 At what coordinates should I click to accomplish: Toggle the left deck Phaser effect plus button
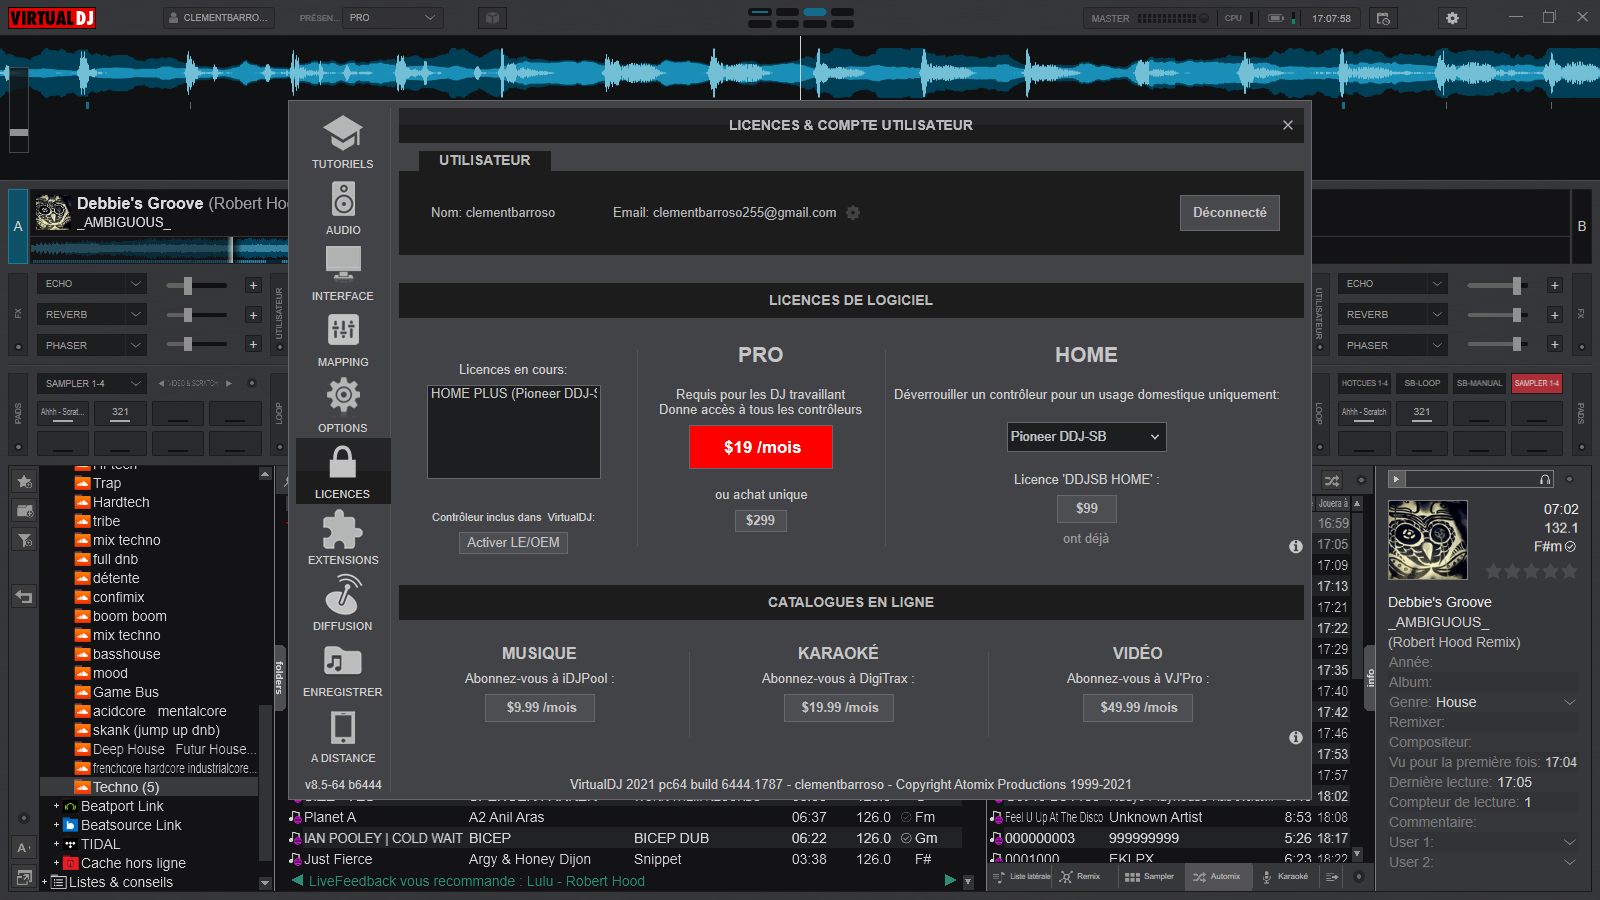point(253,345)
